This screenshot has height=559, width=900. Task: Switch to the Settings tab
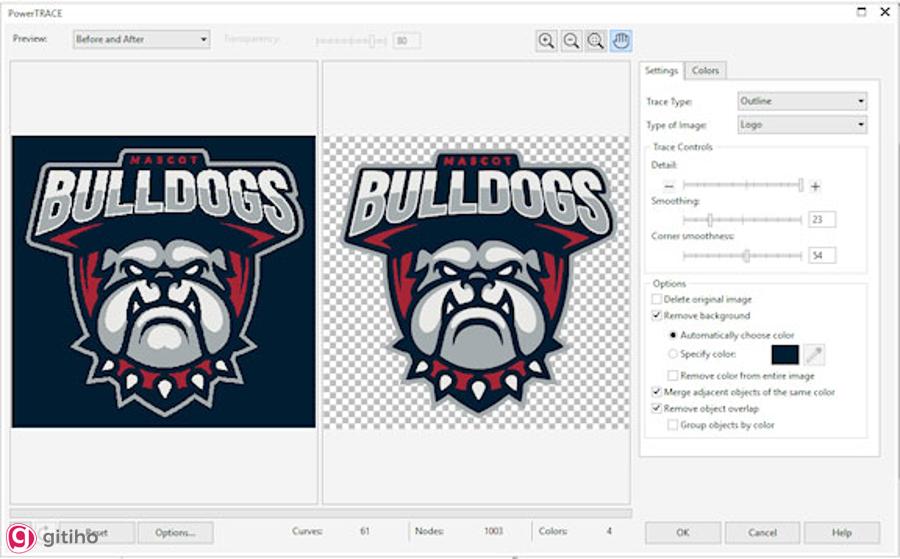(x=661, y=71)
